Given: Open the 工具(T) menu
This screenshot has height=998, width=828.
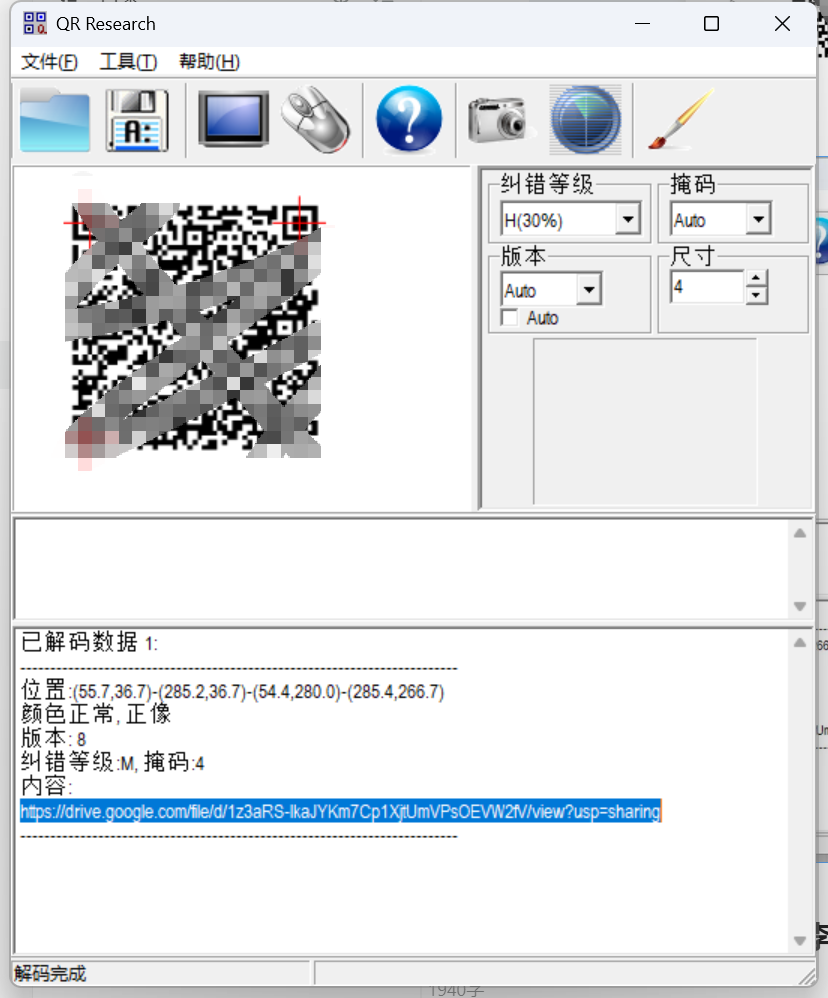Looking at the screenshot, I should 128,62.
